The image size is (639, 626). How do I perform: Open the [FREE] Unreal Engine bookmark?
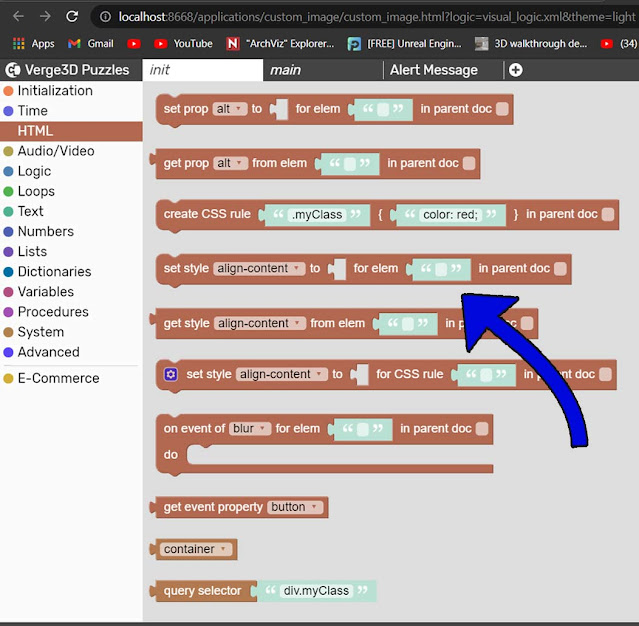tap(404, 44)
